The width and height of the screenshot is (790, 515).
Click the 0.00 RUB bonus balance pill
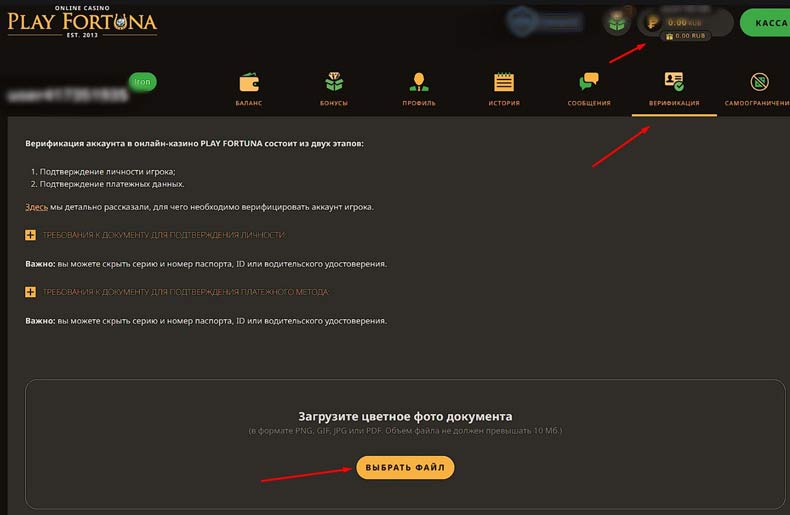click(685, 36)
